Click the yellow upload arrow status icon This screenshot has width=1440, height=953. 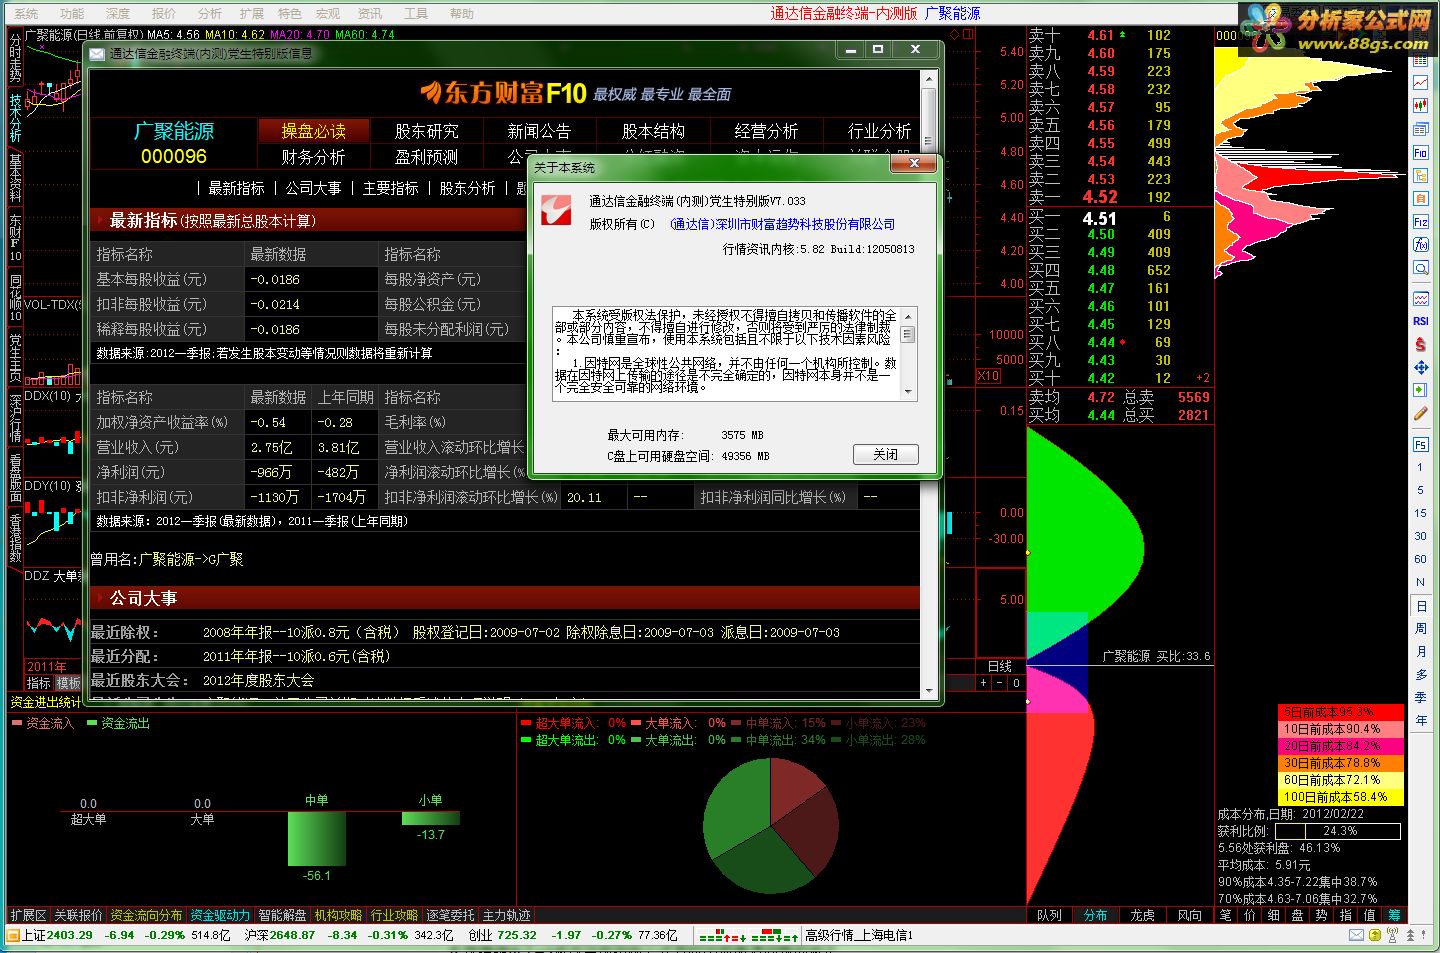(x=1374, y=935)
